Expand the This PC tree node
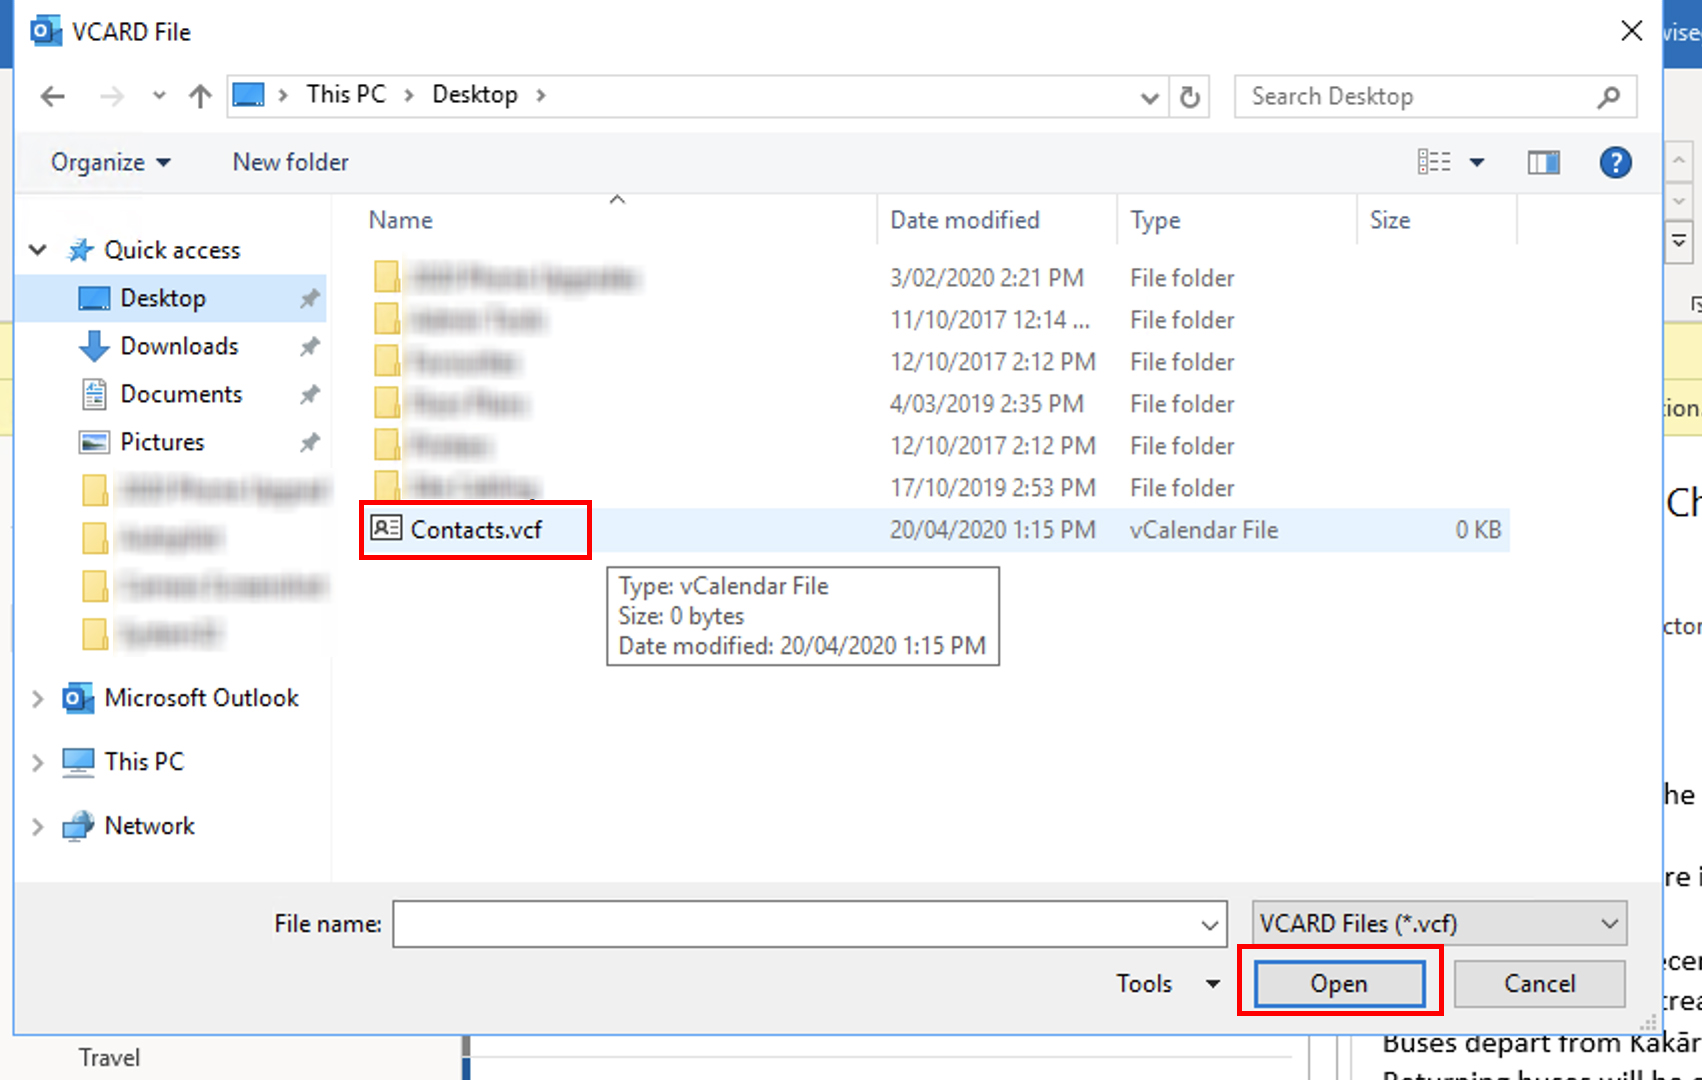 (x=38, y=762)
